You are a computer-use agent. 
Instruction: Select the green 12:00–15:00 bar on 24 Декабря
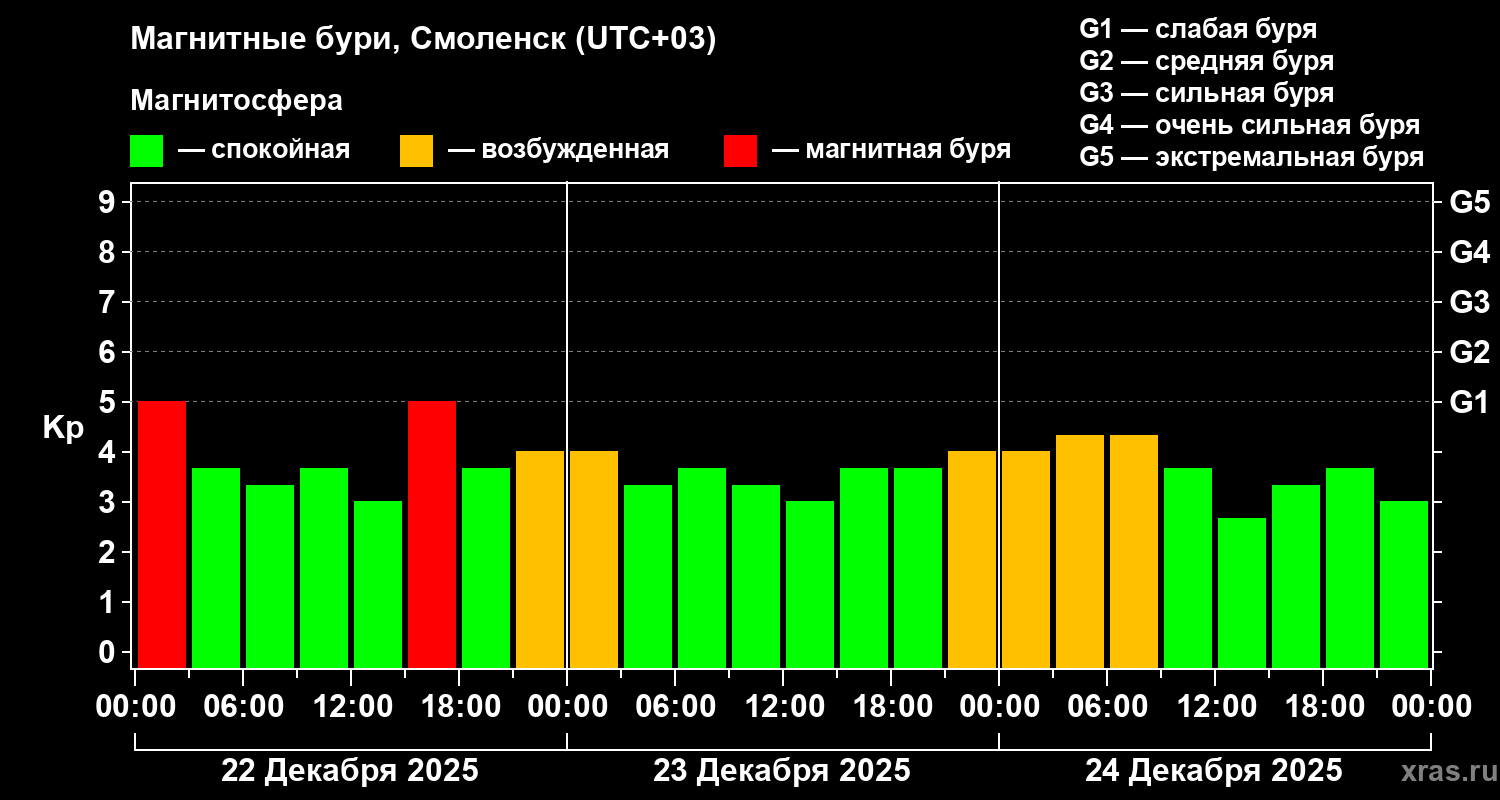[1242, 592]
